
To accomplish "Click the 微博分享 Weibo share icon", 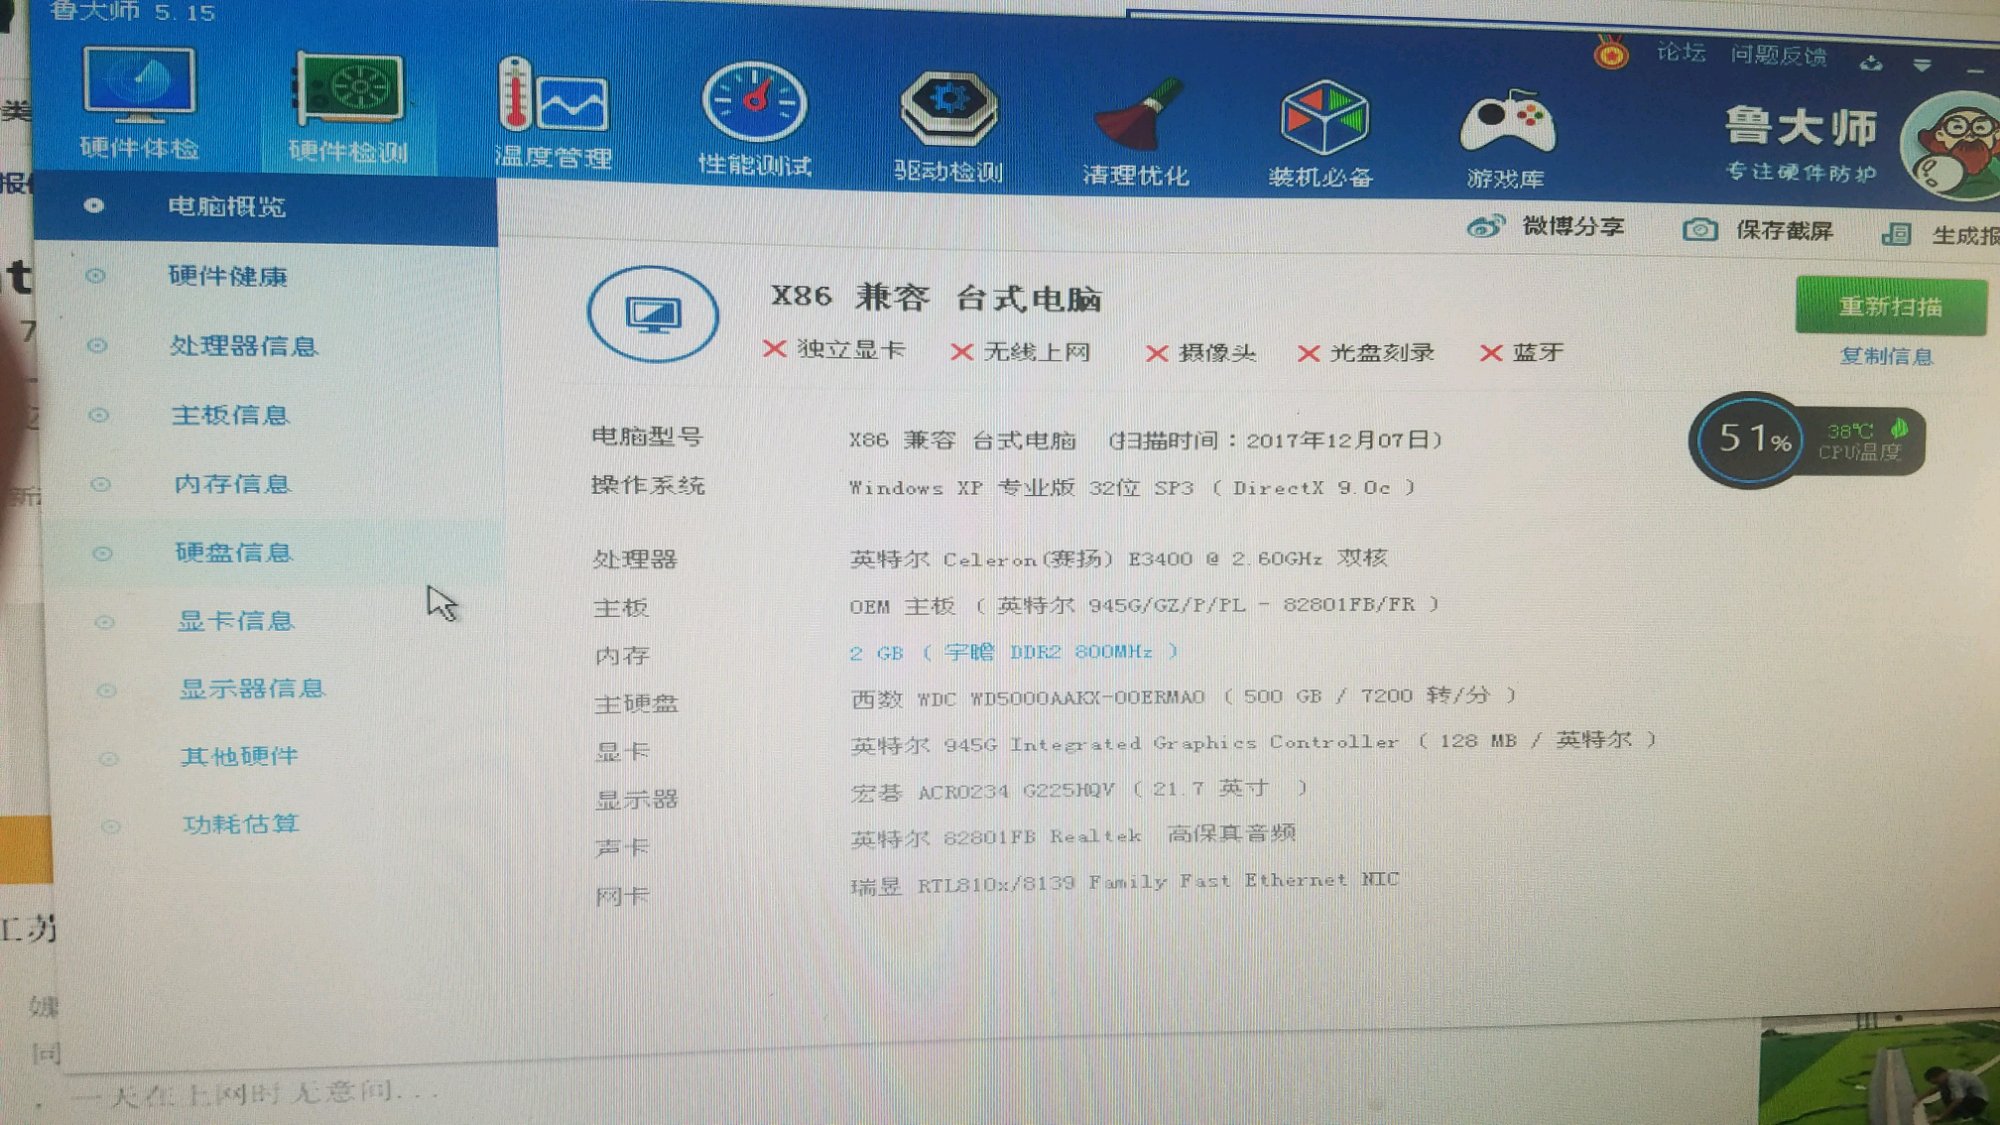I will point(1486,227).
